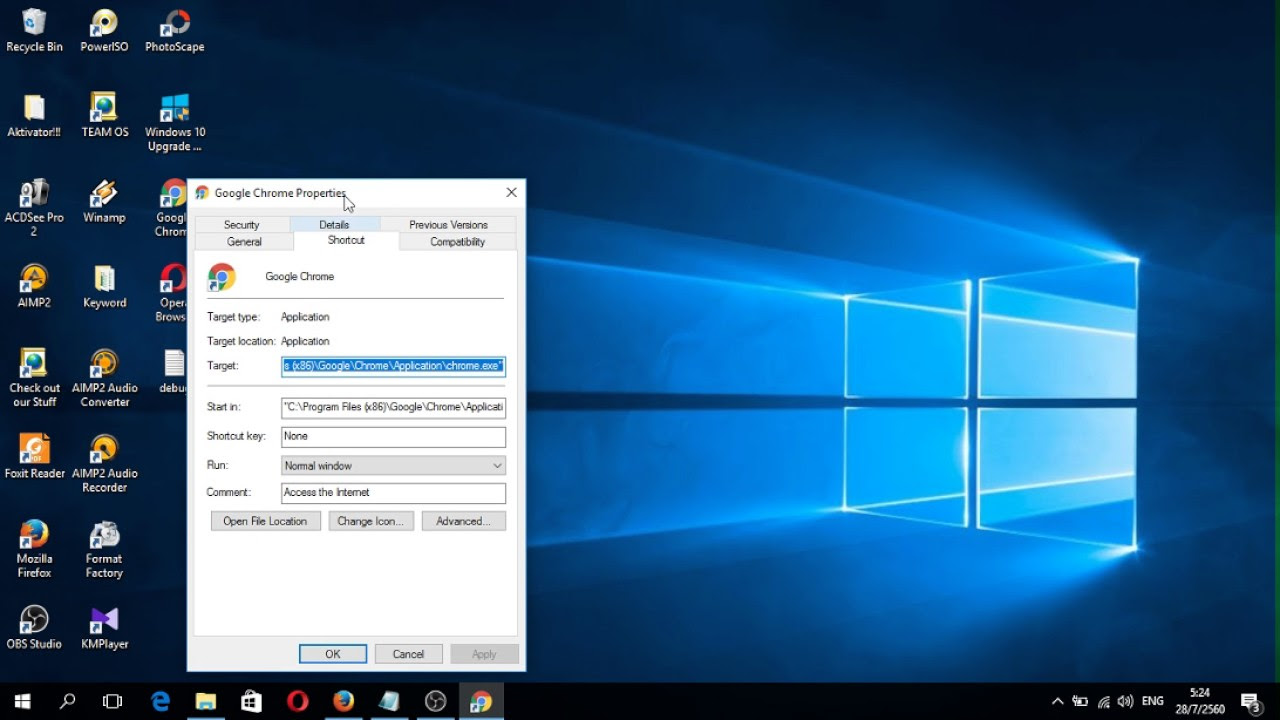This screenshot has width=1280, height=720.
Task: Show hidden system tray icons
Action: (1058, 702)
